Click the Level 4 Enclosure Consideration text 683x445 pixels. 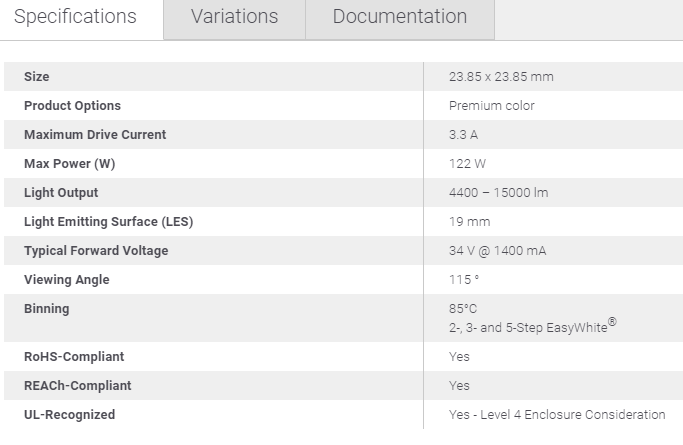point(572,415)
